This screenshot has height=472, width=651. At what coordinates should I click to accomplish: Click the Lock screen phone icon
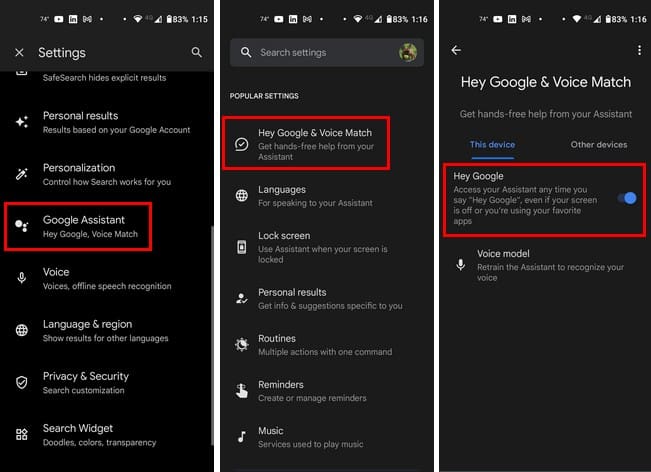point(242,247)
